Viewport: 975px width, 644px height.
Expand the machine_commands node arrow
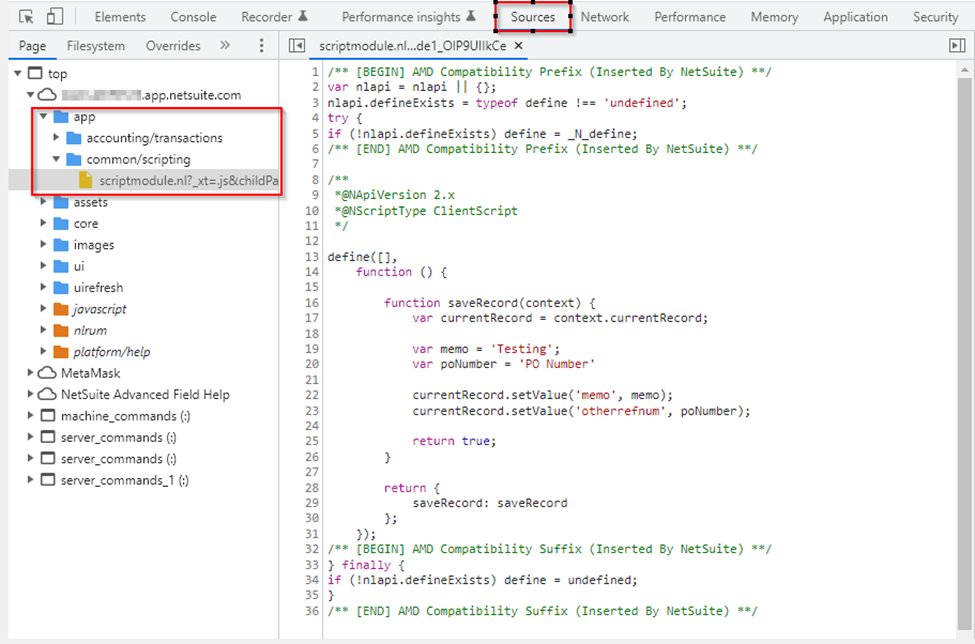click(30, 415)
